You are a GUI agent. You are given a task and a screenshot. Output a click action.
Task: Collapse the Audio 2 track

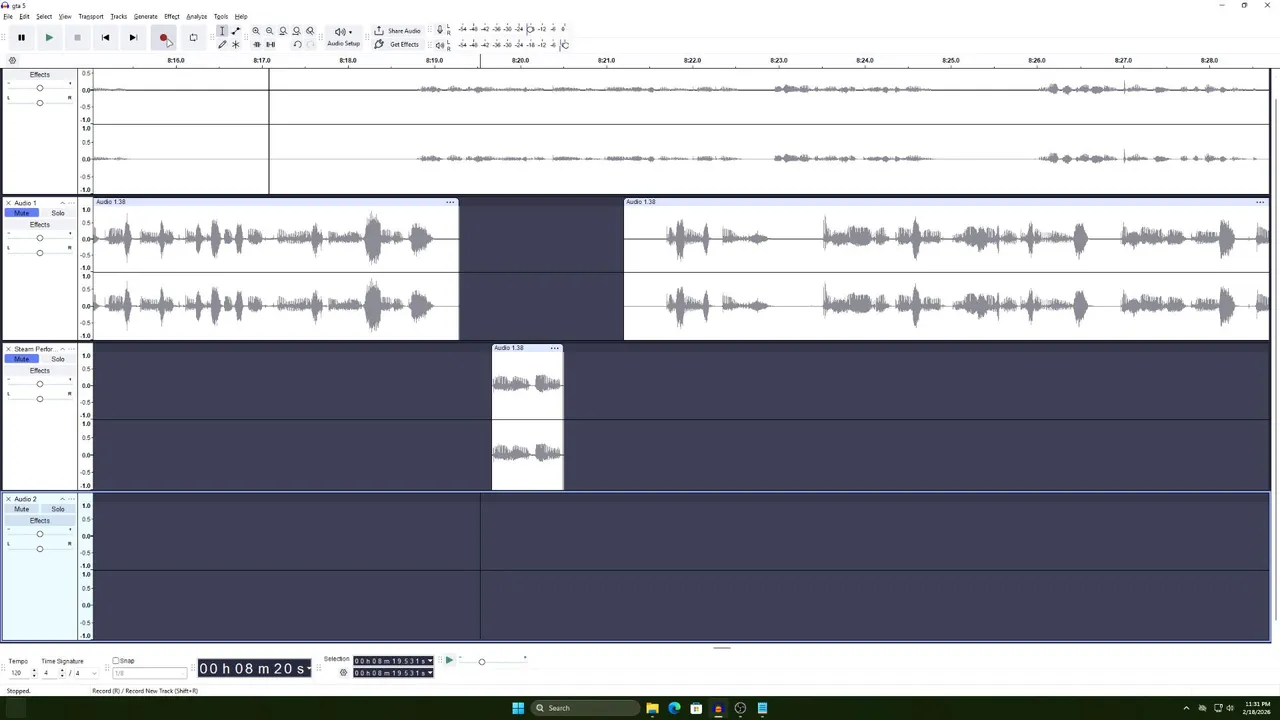coord(62,499)
